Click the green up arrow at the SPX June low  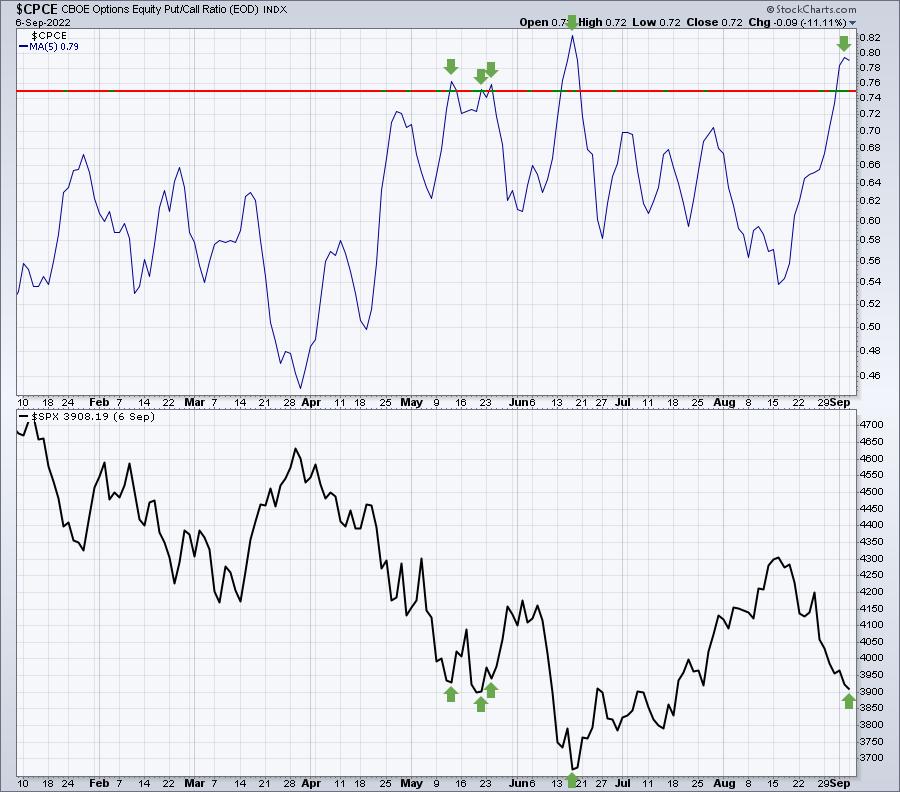(x=572, y=778)
